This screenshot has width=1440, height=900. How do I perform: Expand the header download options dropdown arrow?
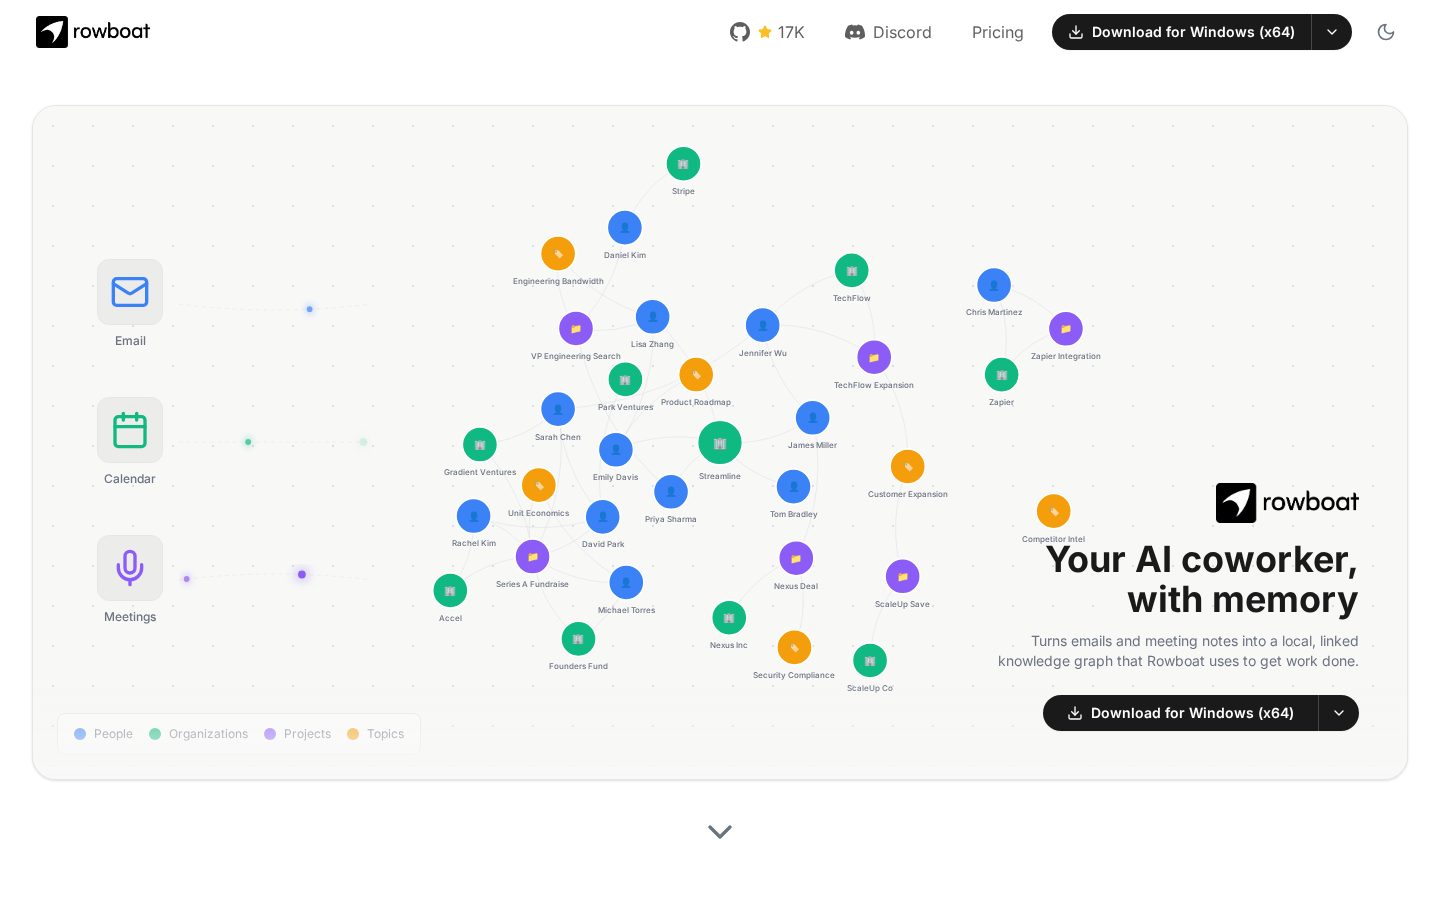click(1332, 32)
